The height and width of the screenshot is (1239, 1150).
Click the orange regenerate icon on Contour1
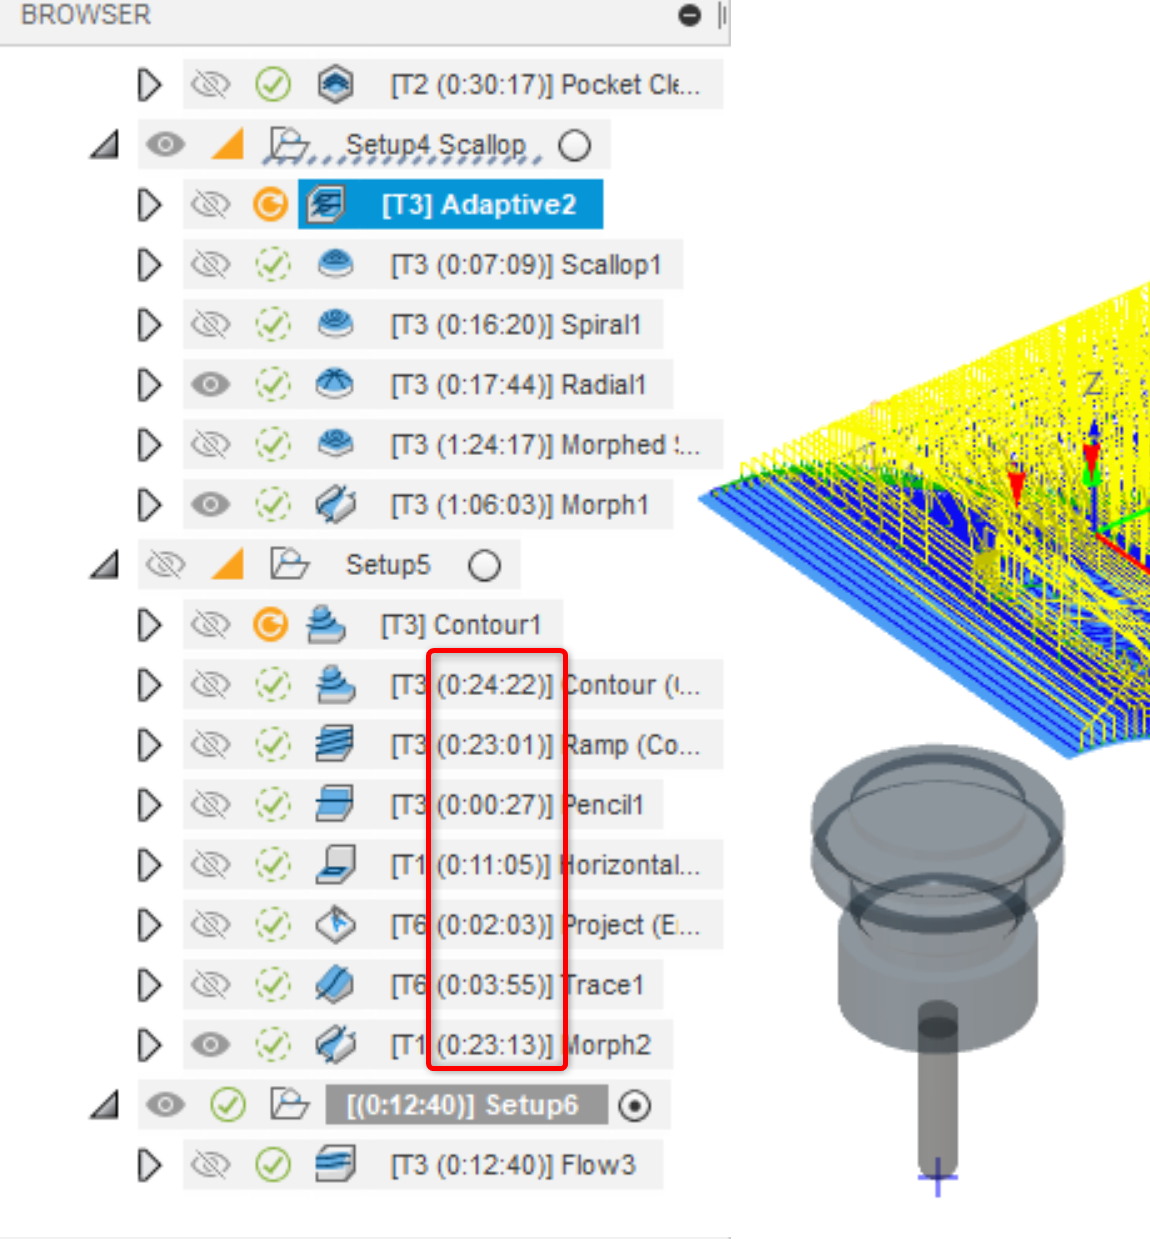point(272,624)
